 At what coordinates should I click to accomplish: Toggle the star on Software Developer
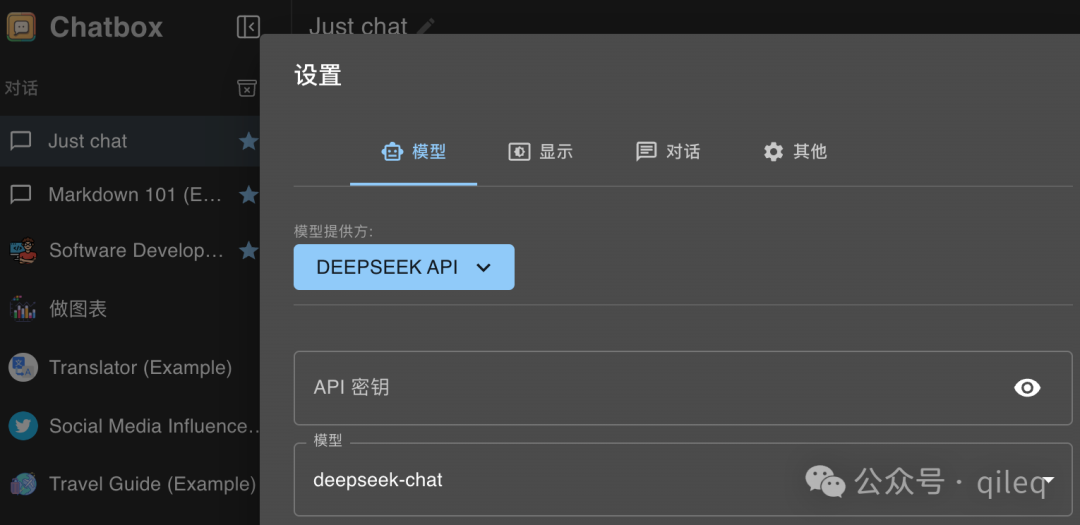click(248, 250)
